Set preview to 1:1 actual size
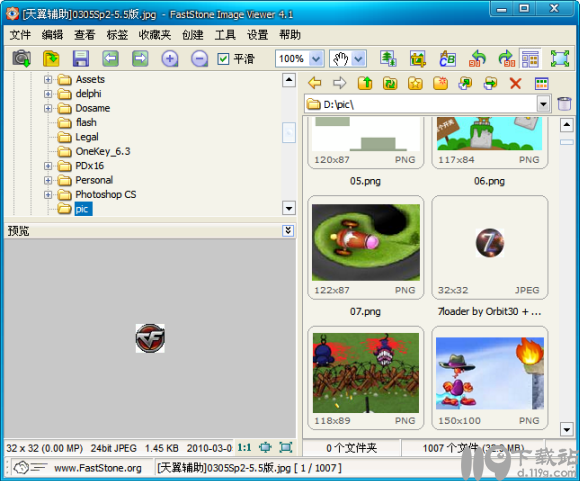The image size is (580, 481). [x=244, y=448]
